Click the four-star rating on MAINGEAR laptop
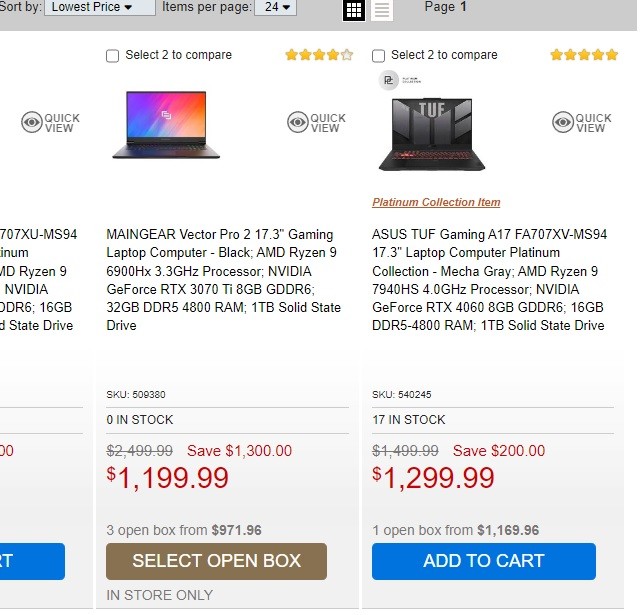 click(x=319, y=55)
